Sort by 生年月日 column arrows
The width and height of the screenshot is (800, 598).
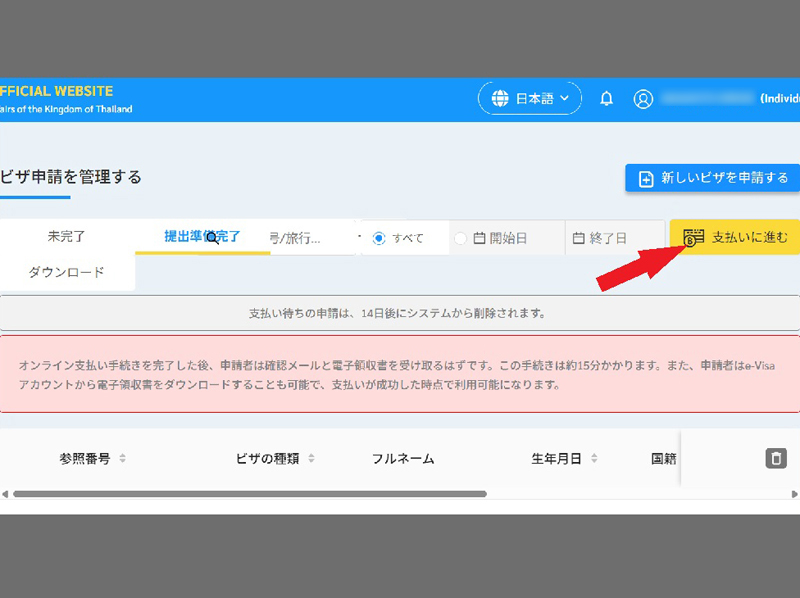(x=594, y=458)
